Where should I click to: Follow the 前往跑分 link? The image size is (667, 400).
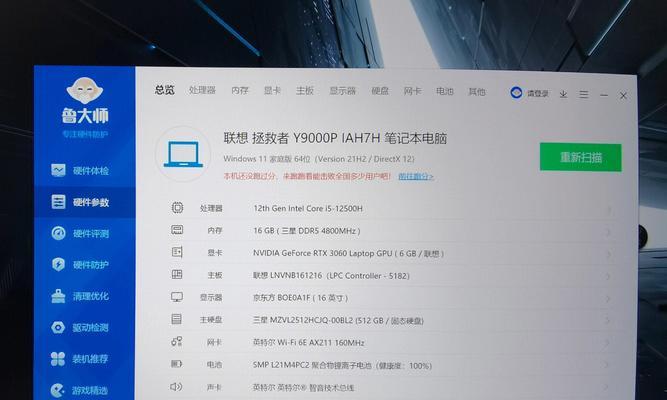tap(416, 176)
